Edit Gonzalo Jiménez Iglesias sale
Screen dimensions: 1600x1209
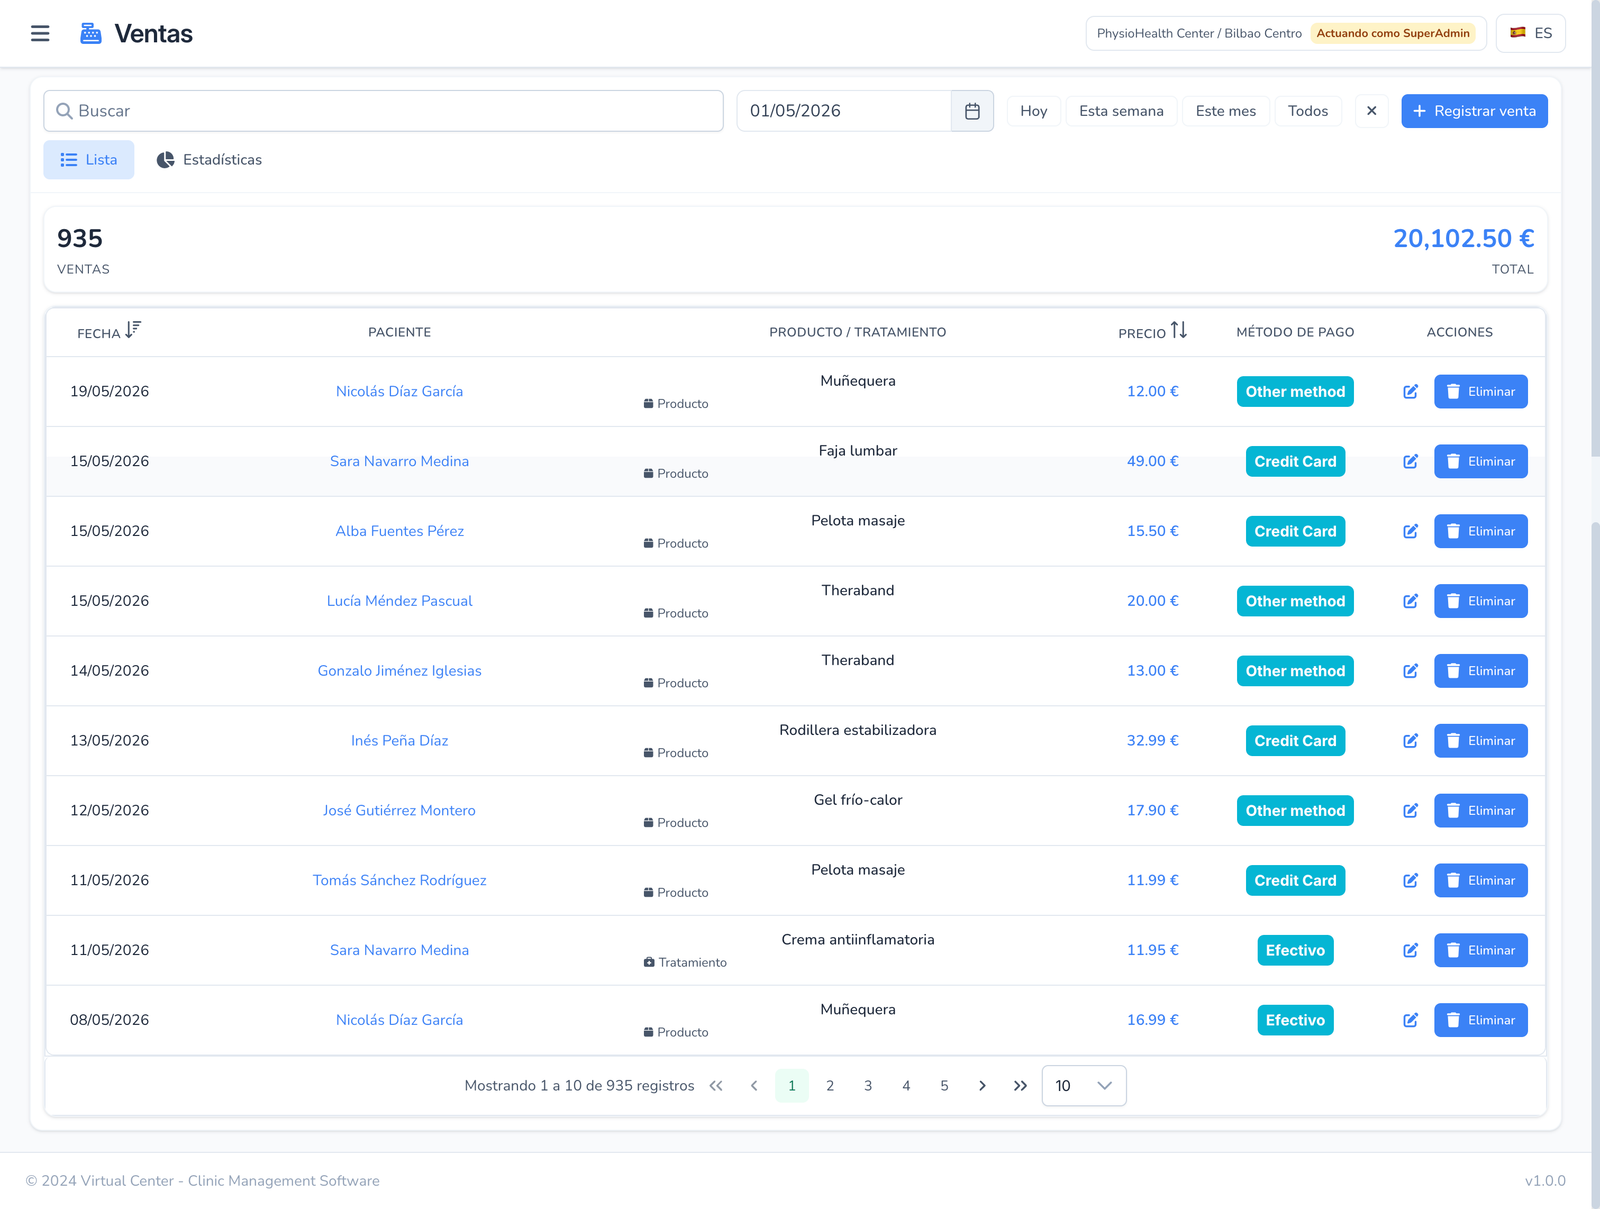[1410, 671]
